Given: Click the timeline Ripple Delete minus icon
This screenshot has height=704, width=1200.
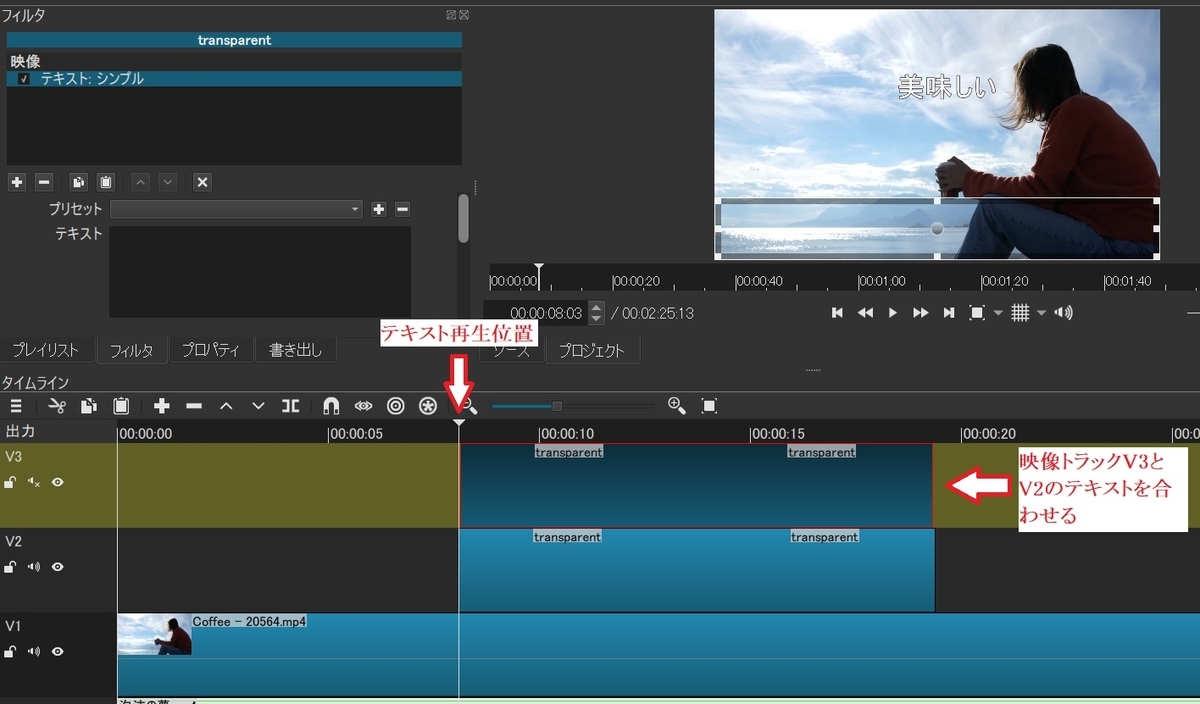Looking at the screenshot, I should [194, 406].
